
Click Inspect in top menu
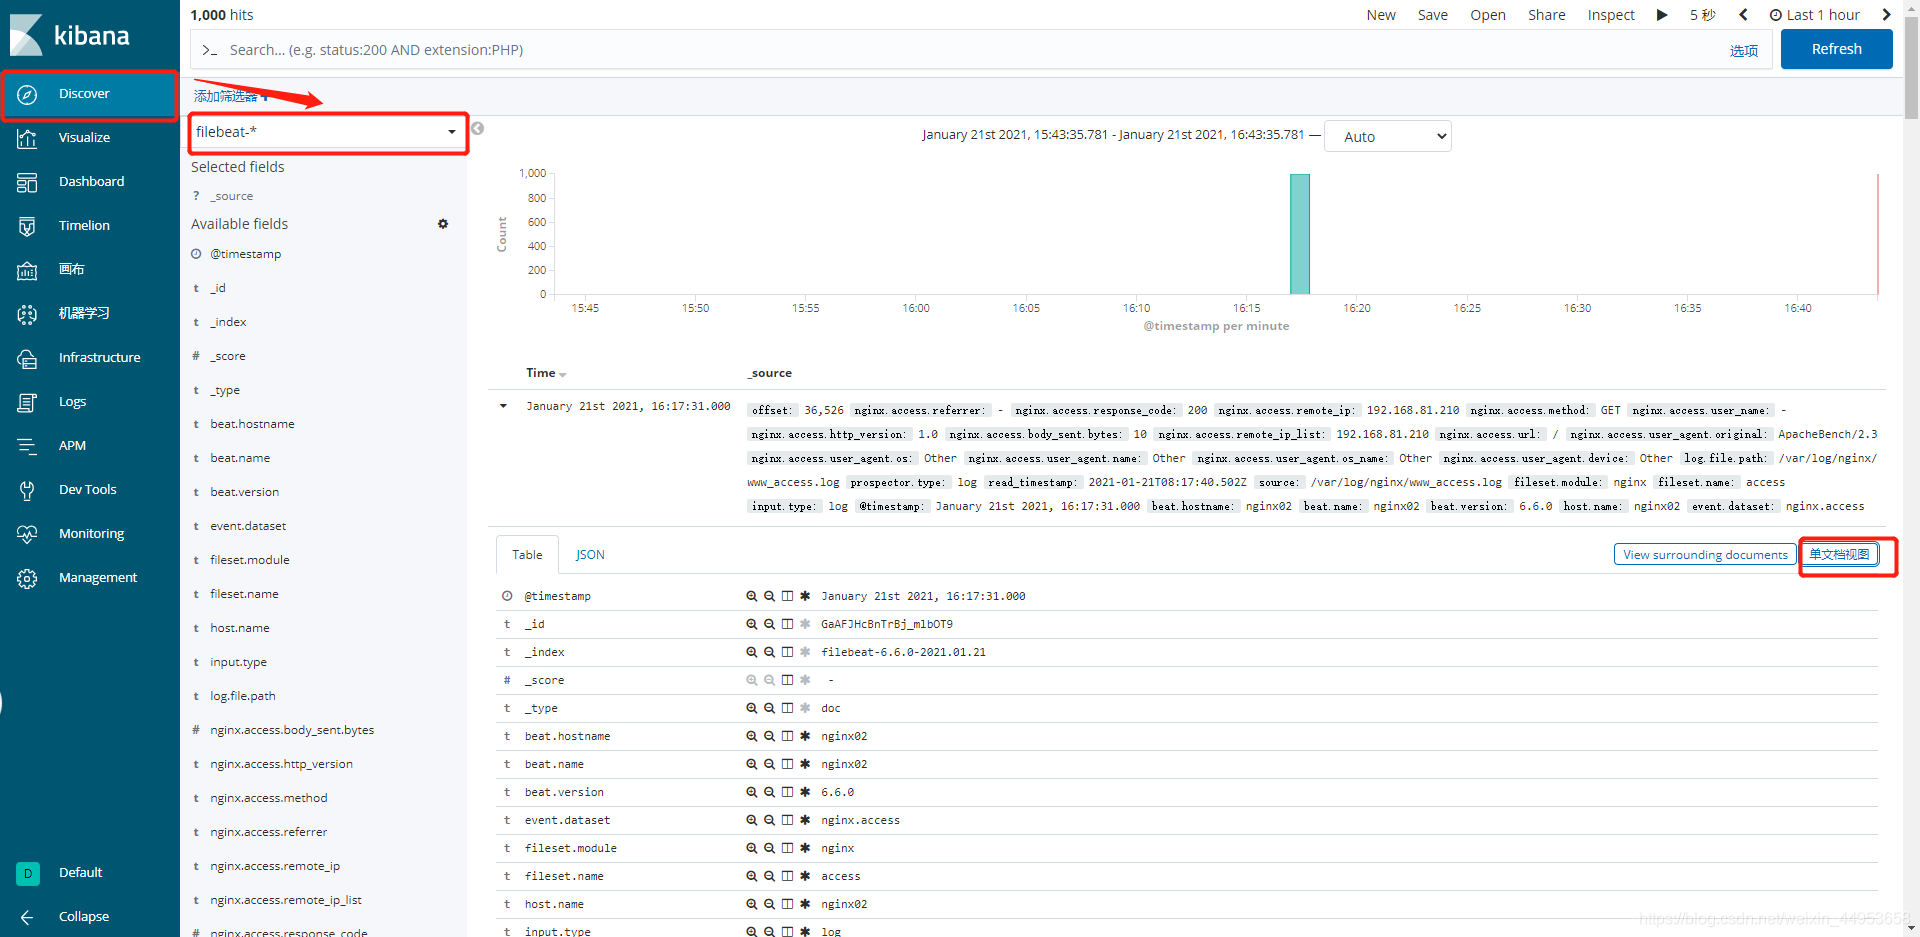(x=1611, y=15)
